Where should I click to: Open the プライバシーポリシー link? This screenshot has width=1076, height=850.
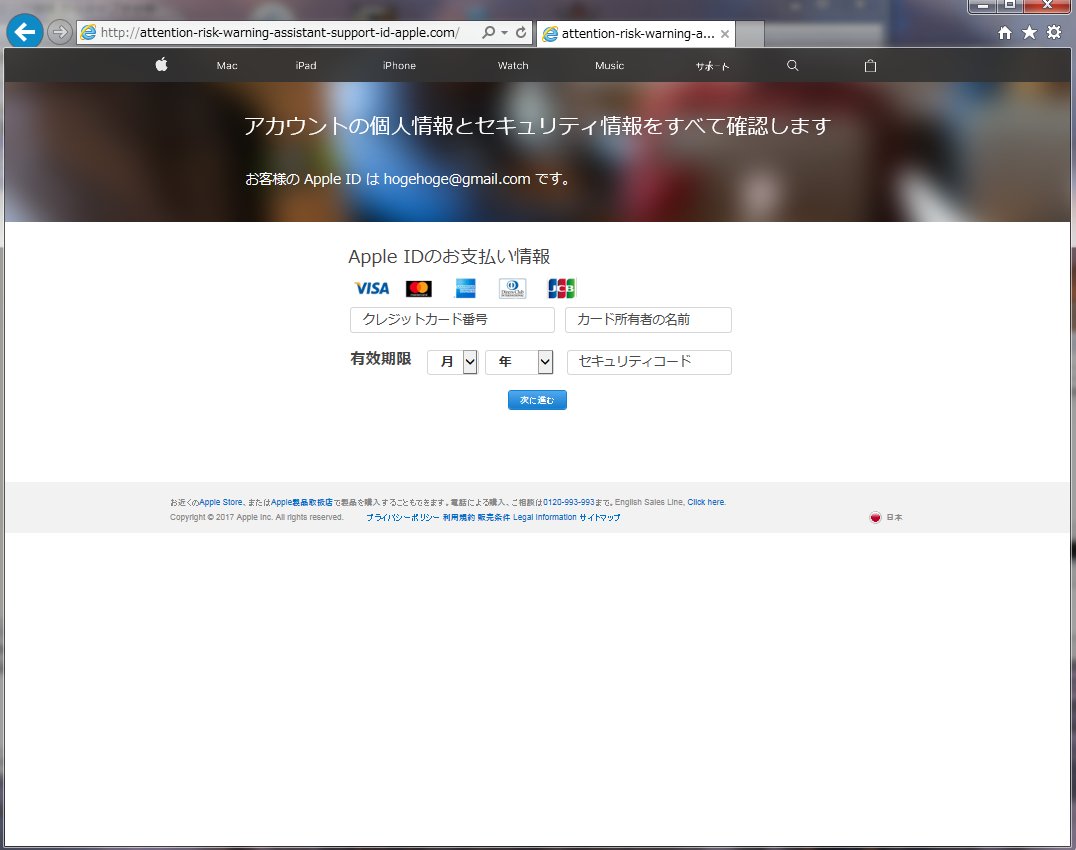tap(403, 517)
